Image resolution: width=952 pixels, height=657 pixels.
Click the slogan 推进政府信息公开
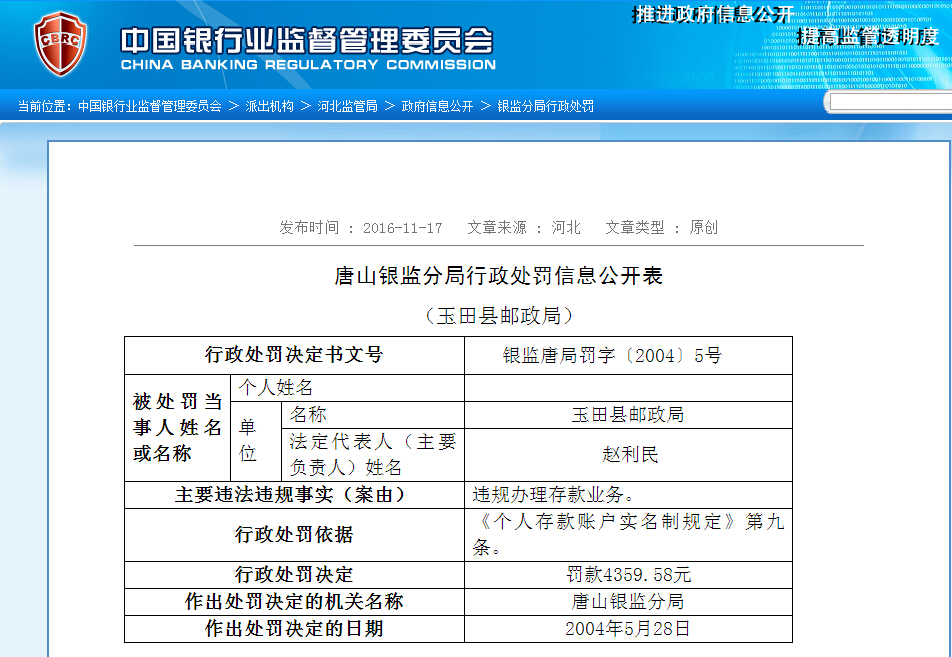coord(712,14)
